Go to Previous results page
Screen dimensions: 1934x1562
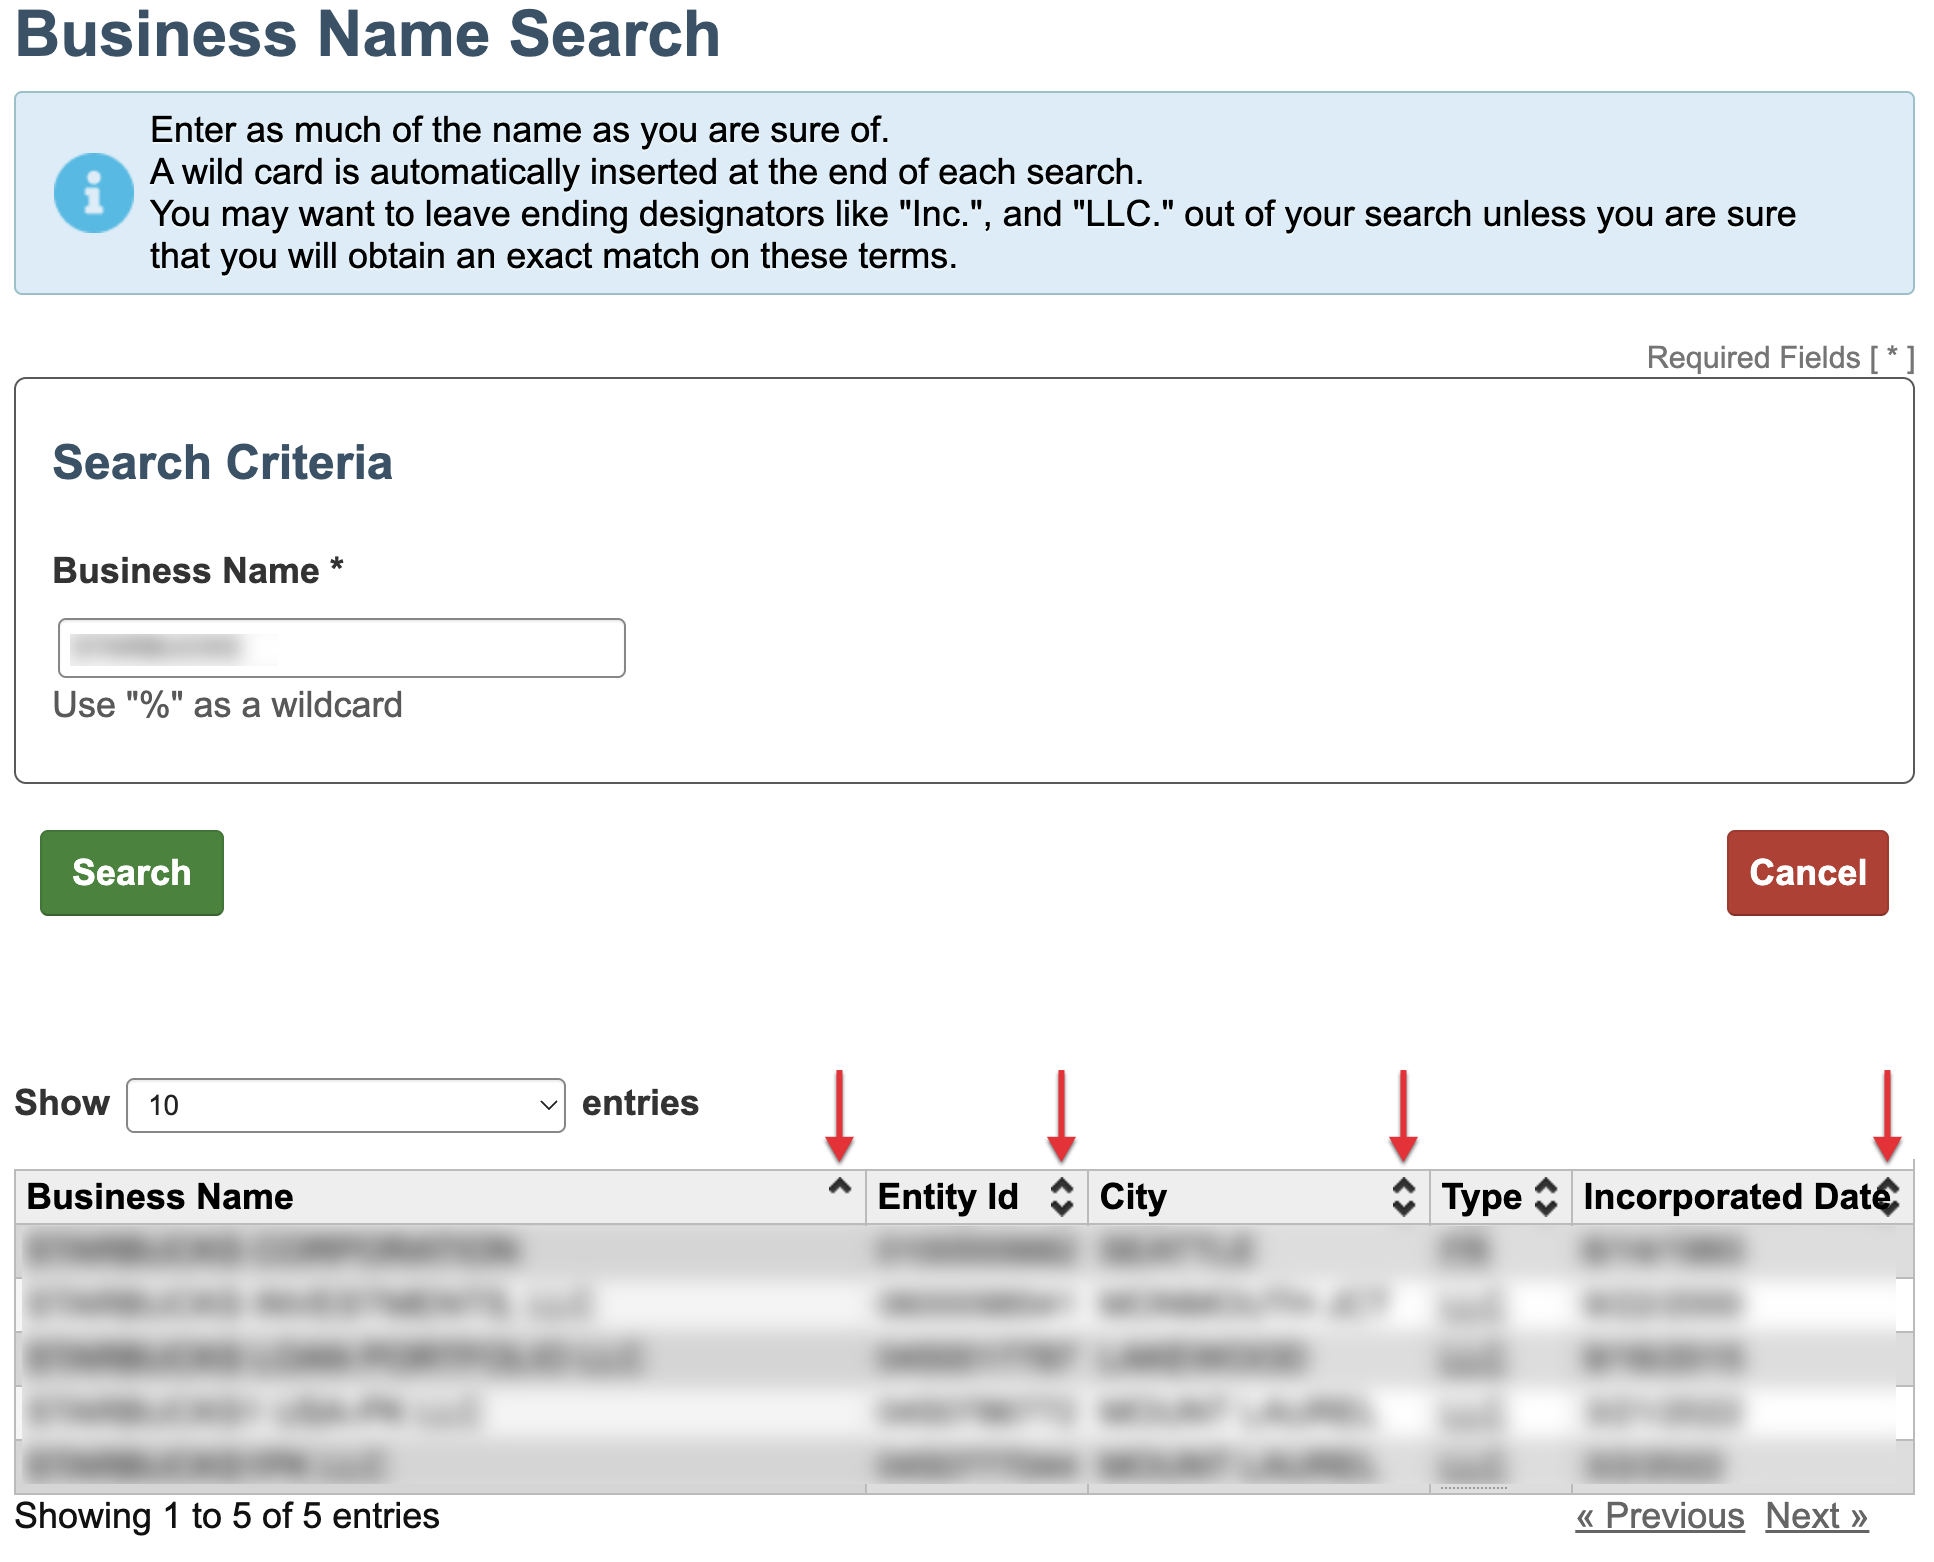point(1660,1516)
